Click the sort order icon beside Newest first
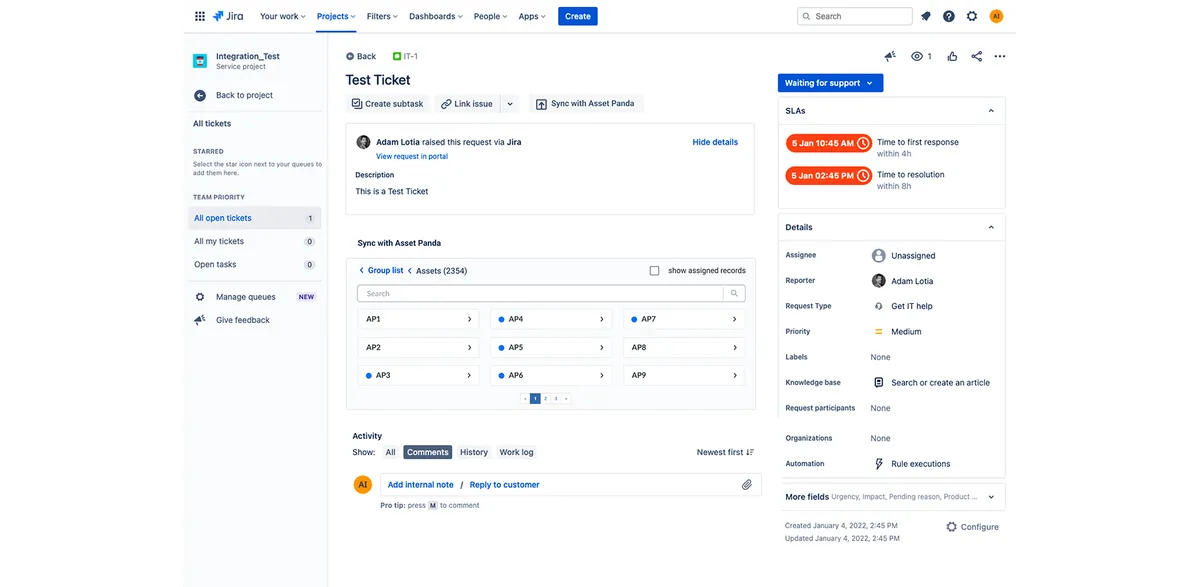 [x=751, y=452]
